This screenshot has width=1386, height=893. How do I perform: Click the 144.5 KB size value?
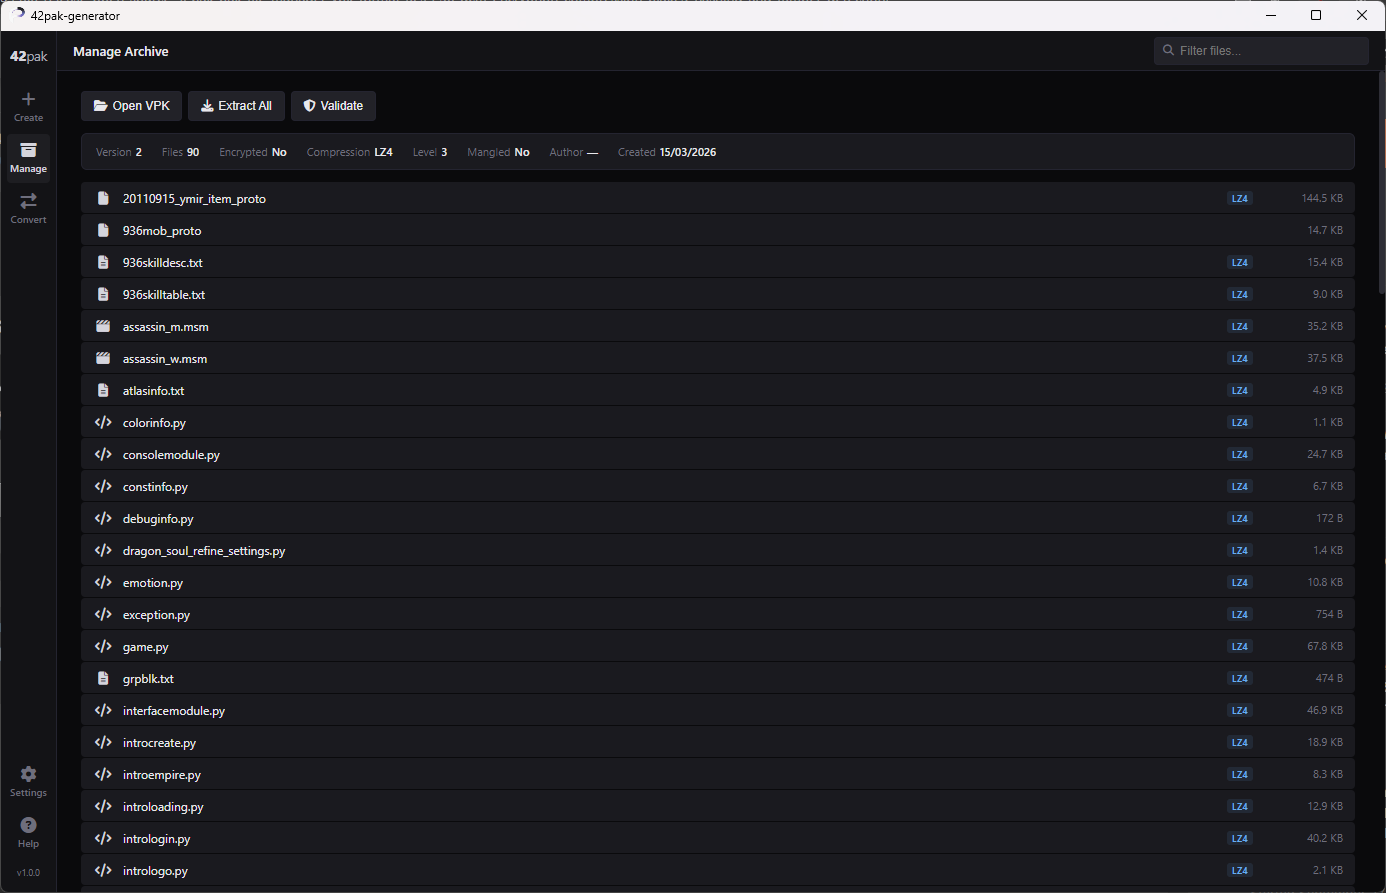point(1322,198)
